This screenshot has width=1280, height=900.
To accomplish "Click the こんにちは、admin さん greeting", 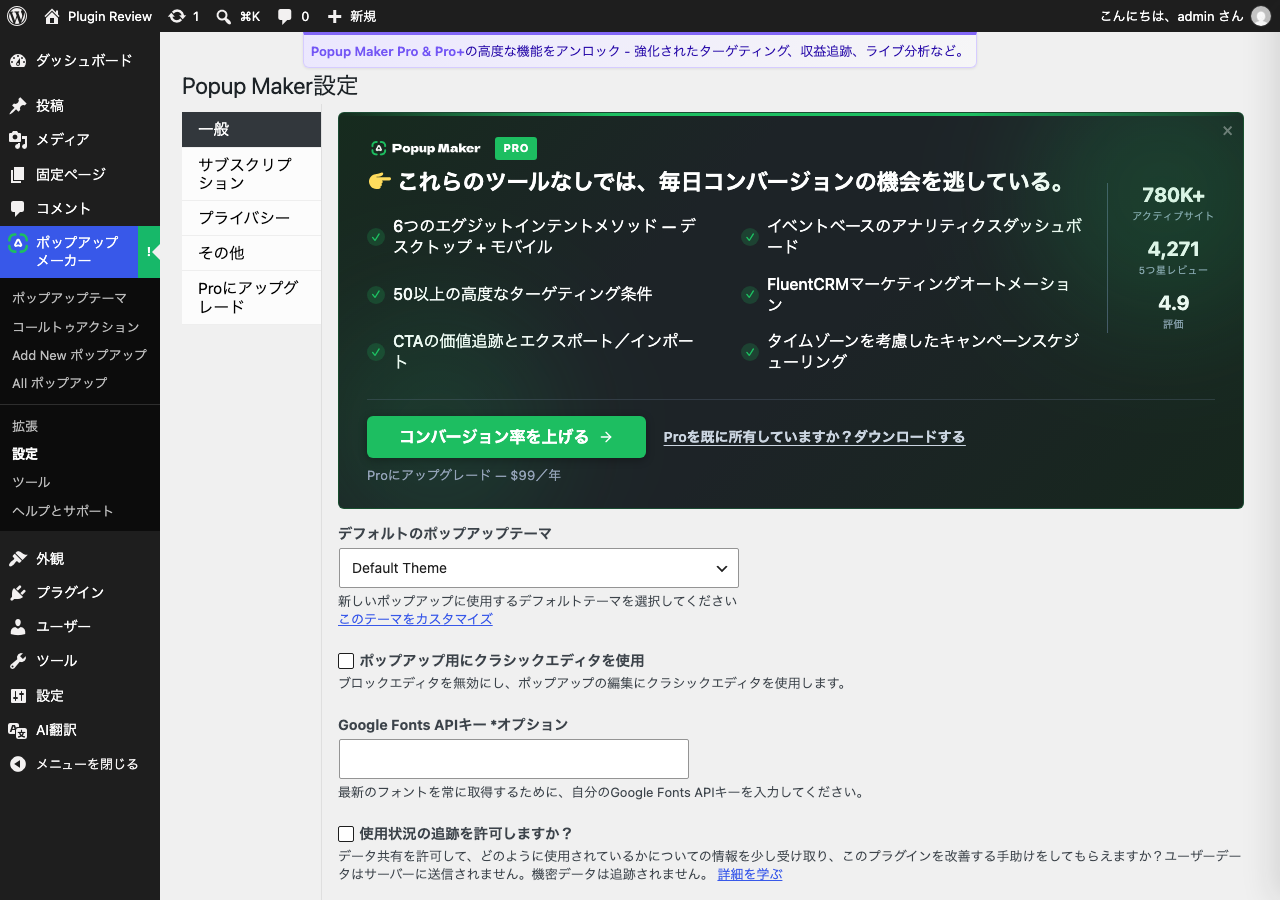I will [1170, 17].
